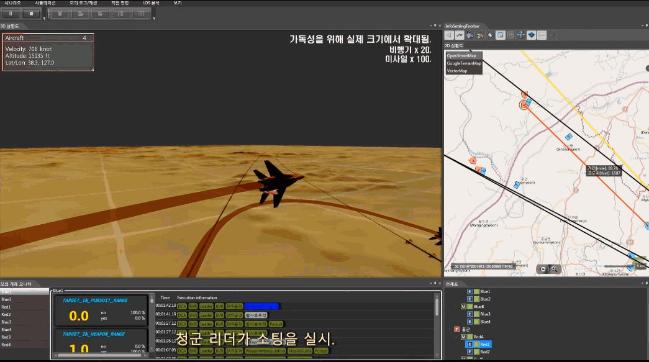Click the 0.0 gauge value

[79, 316]
